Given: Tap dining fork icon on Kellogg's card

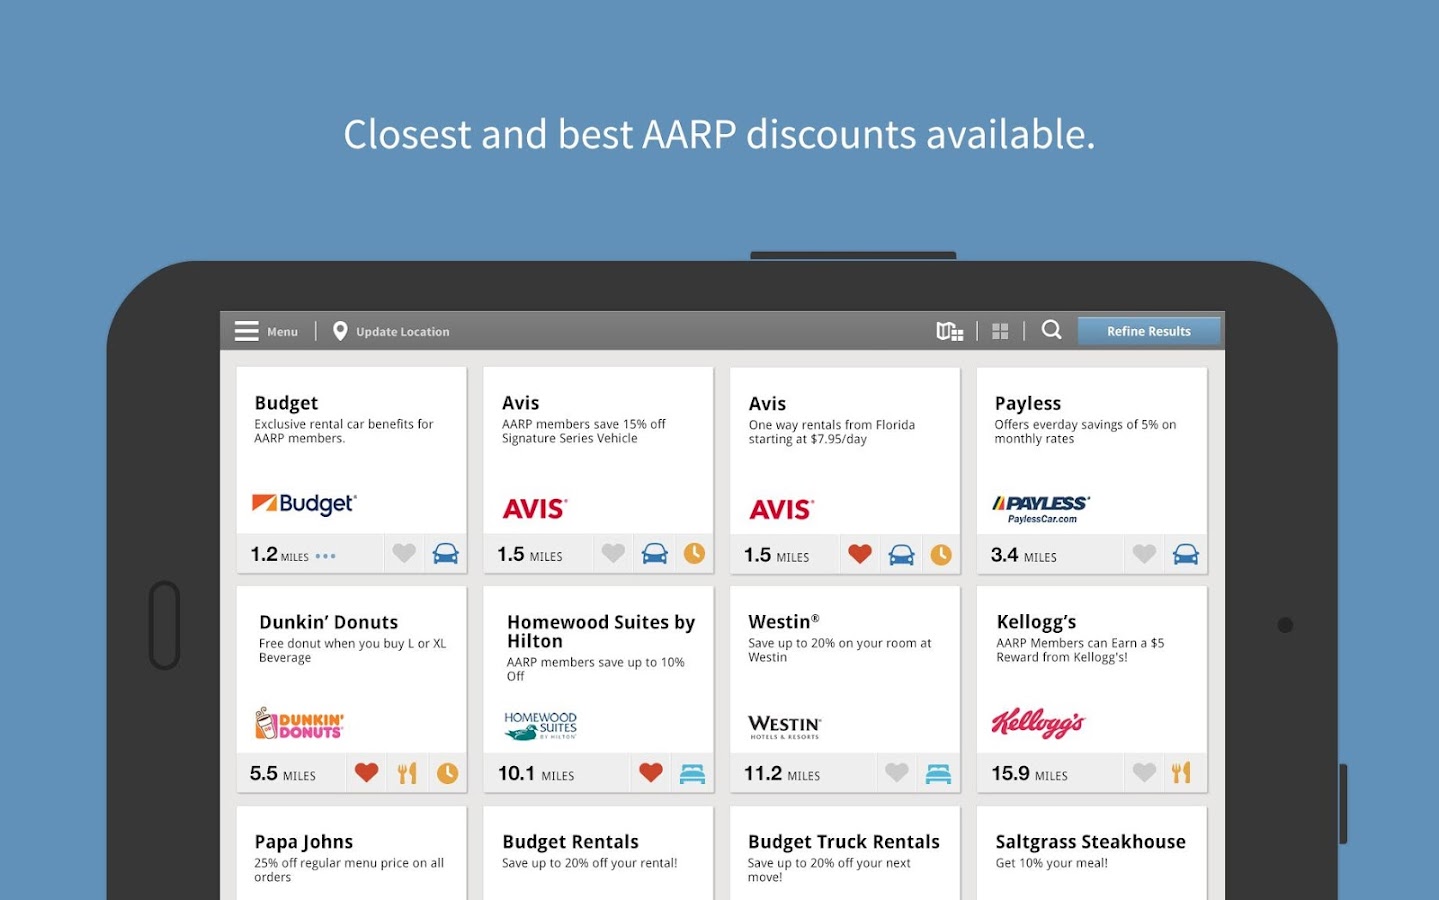Looking at the screenshot, I should (1182, 772).
